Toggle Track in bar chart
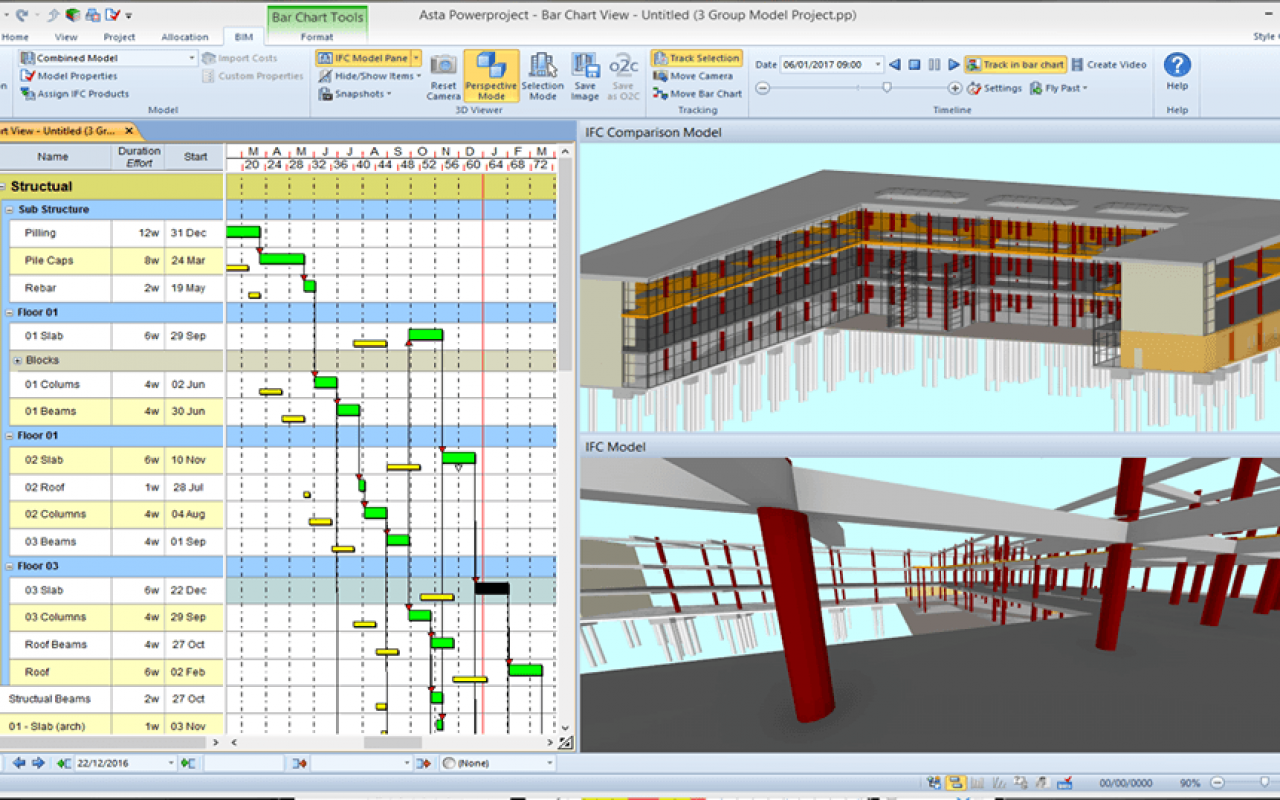 pos(1015,65)
